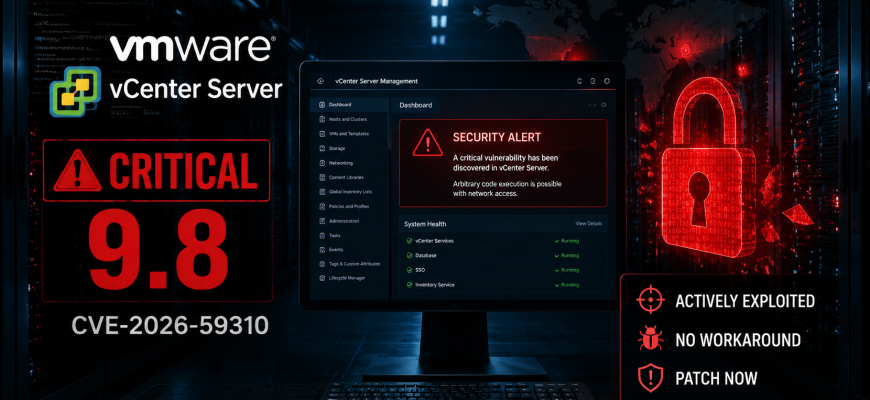
Task: Click the Global Inventory Lists sidebar icon
Action: pos(322,192)
